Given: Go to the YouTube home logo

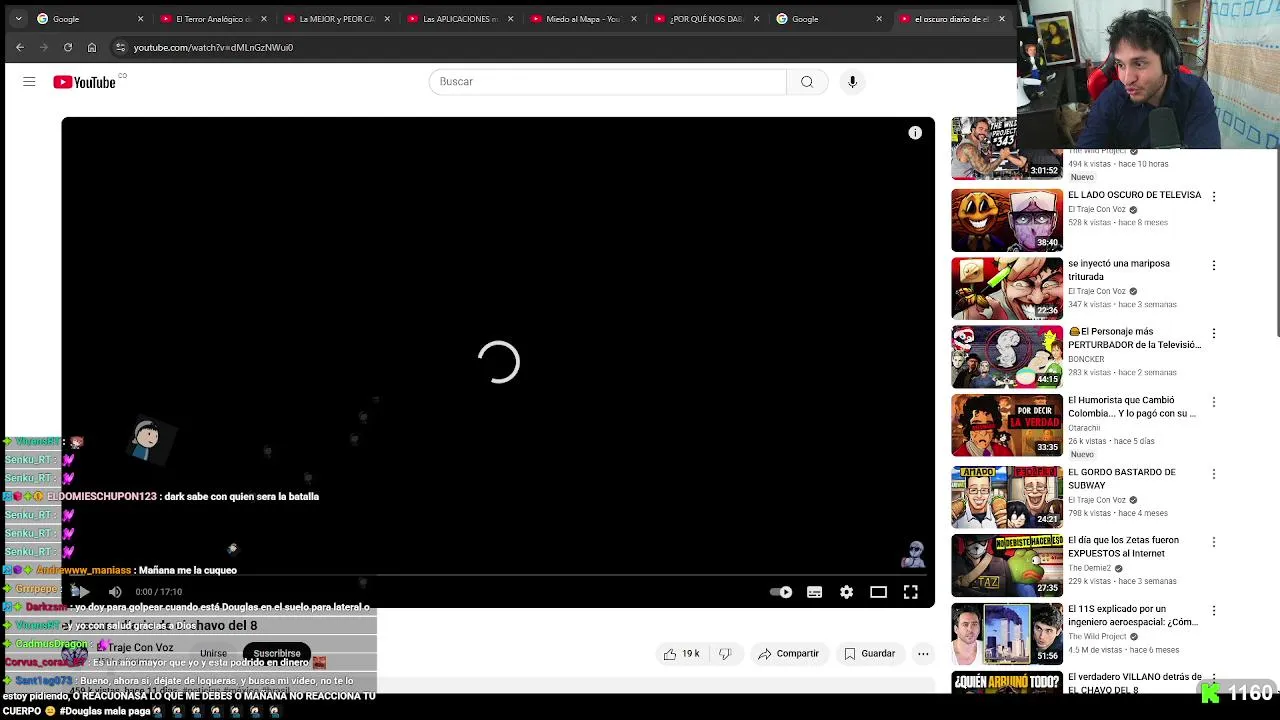Looking at the screenshot, I should 85,82.
